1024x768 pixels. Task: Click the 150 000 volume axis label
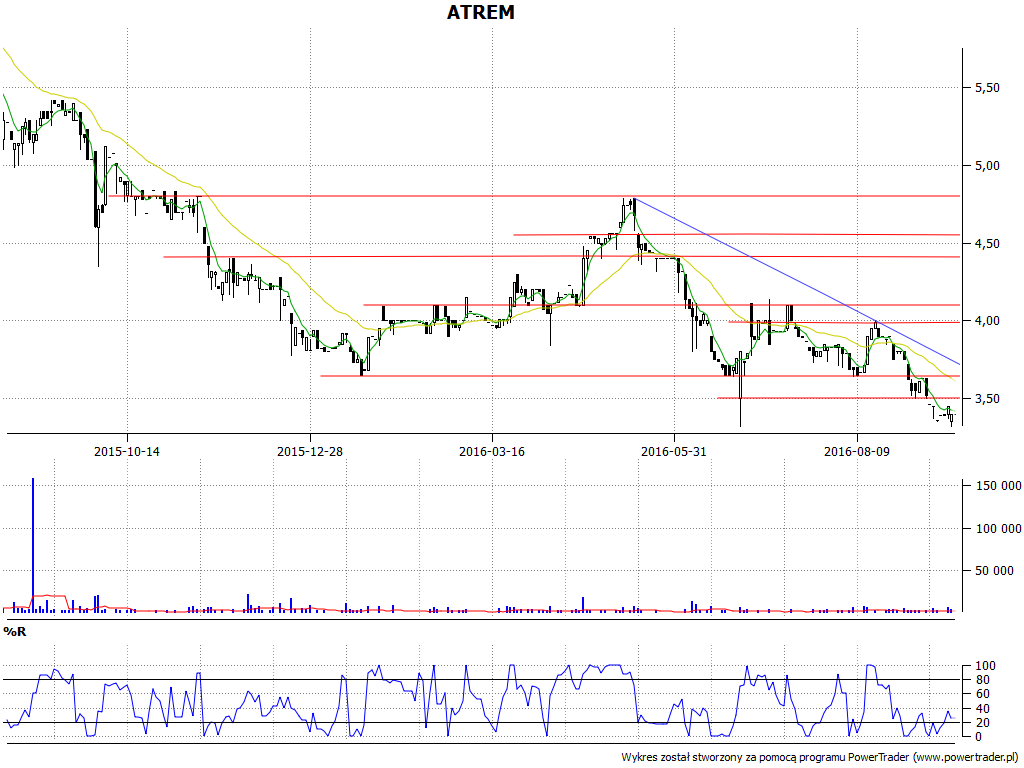[999, 485]
